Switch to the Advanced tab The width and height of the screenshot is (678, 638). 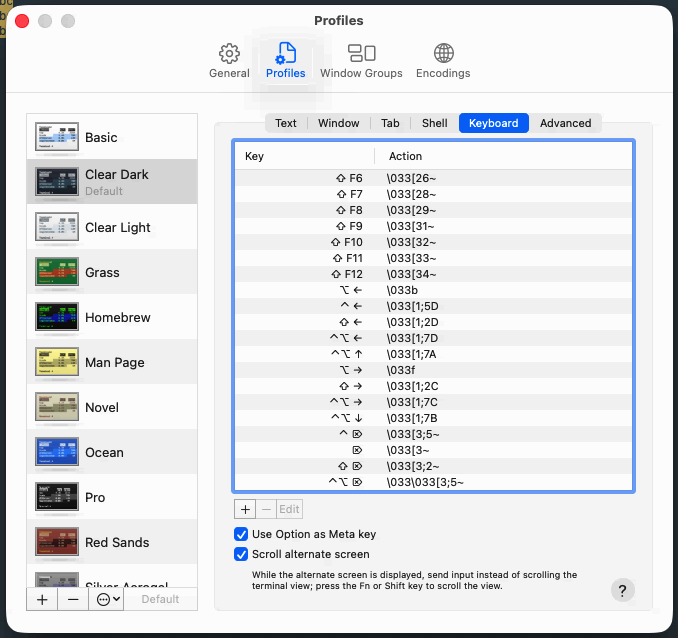click(x=565, y=123)
